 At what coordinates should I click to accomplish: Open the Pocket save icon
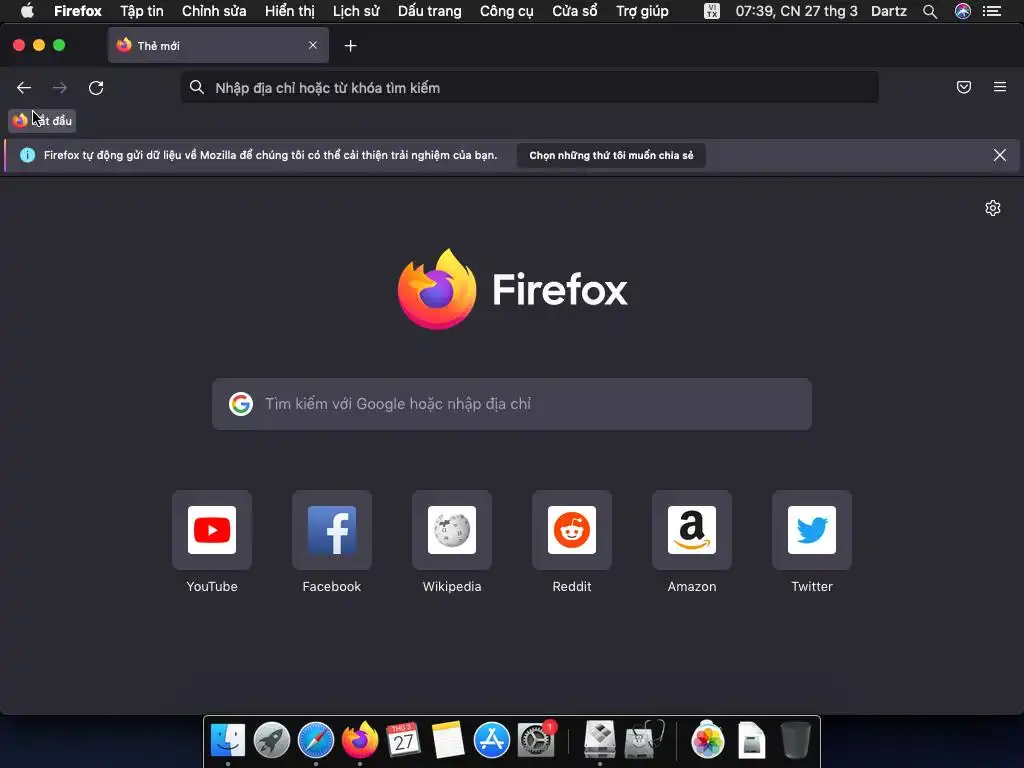(964, 87)
